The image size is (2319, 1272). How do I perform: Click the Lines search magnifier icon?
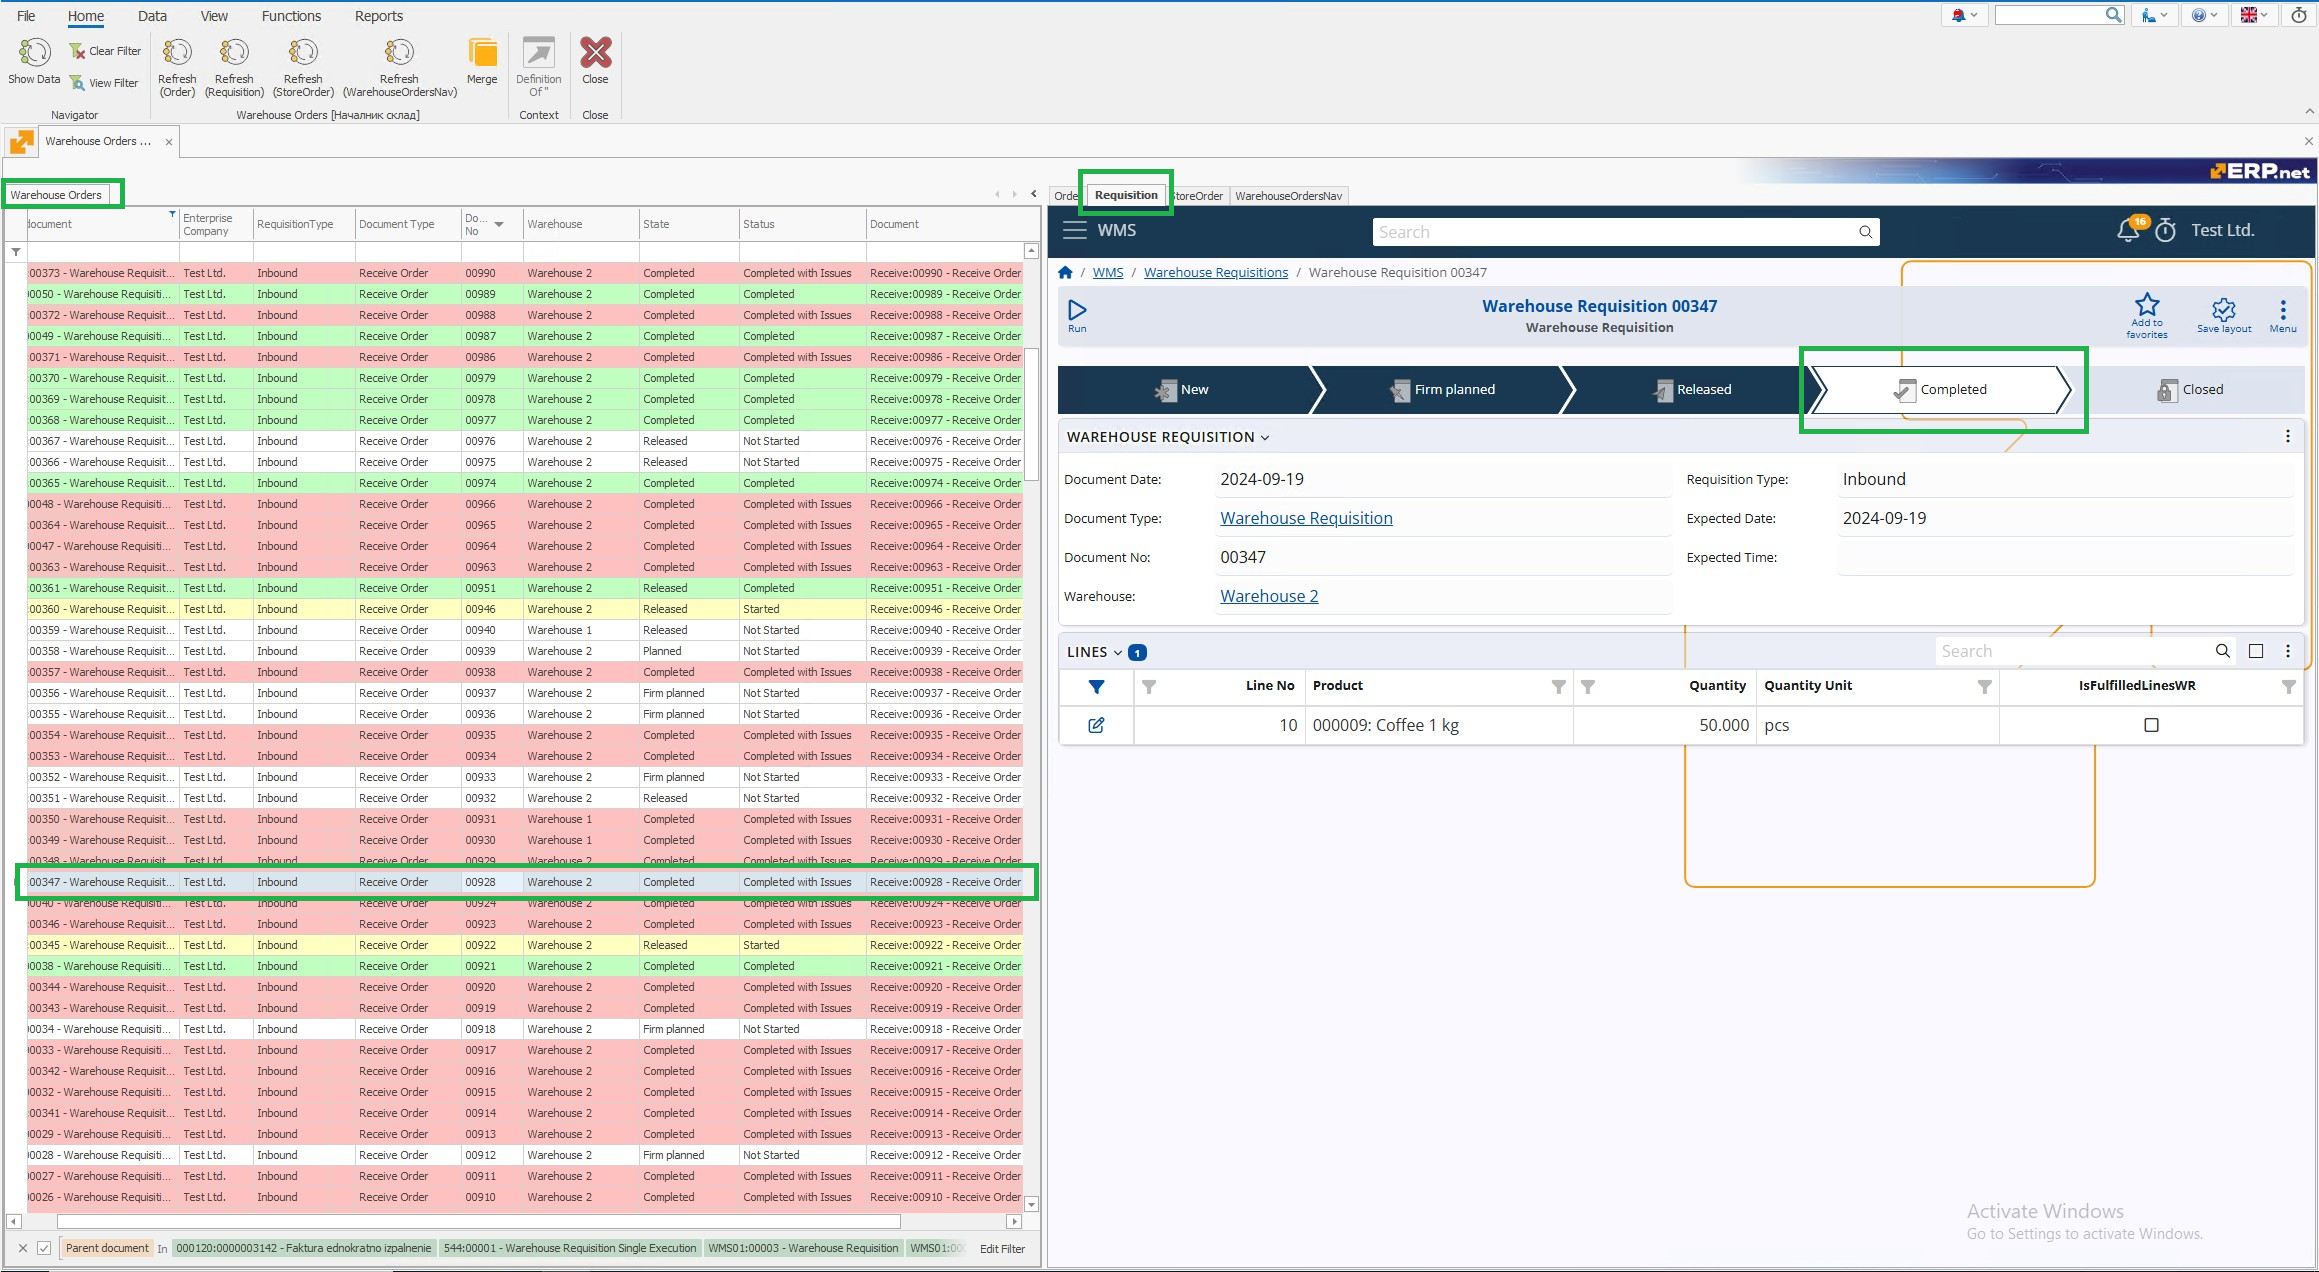(x=2223, y=651)
